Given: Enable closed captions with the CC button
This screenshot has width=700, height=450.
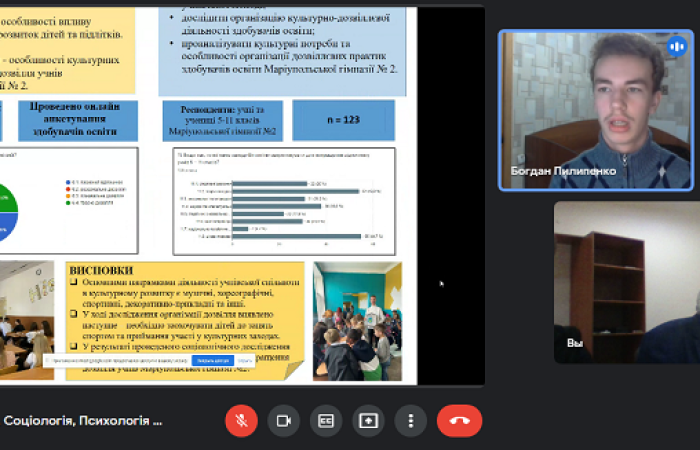Looking at the screenshot, I should pos(326,420).
